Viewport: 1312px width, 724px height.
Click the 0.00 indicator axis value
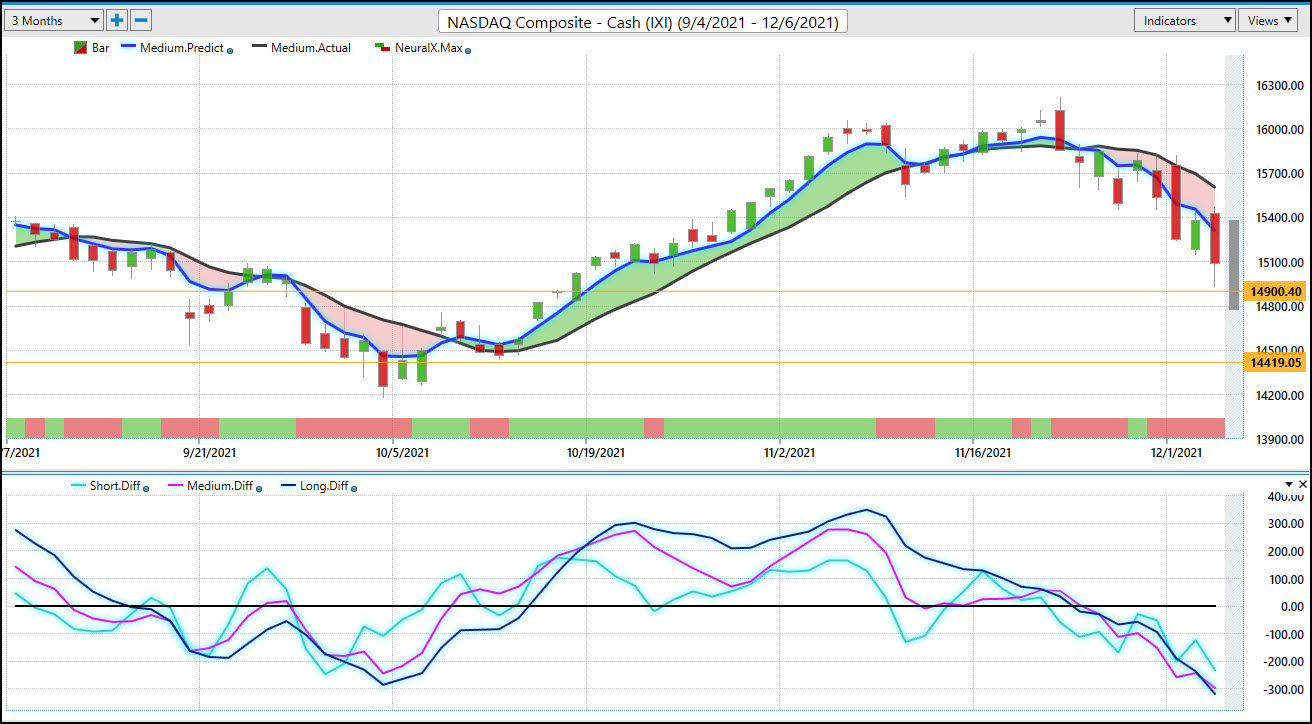(x=1291, y=607)
